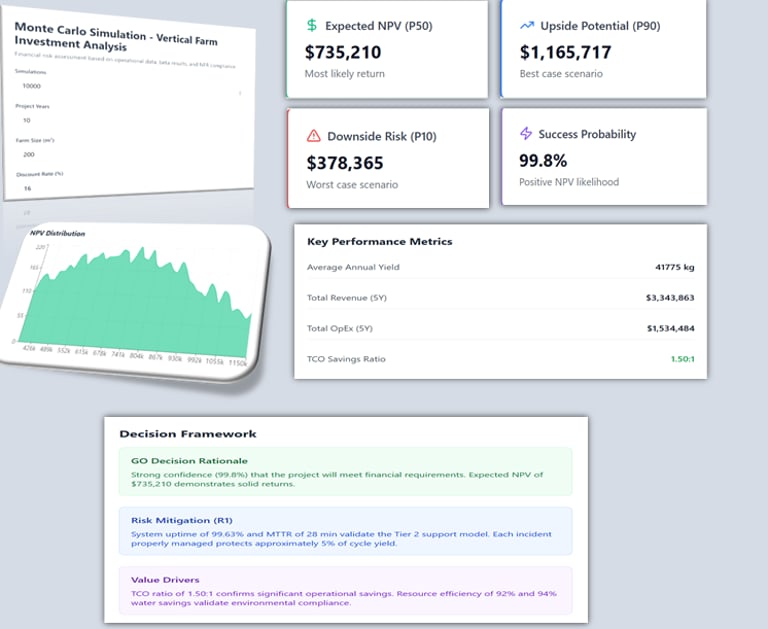This screenshot has height=629, width=768.
Task: Select the Average Annual Yield row
Action: click(x=501, y=267)
